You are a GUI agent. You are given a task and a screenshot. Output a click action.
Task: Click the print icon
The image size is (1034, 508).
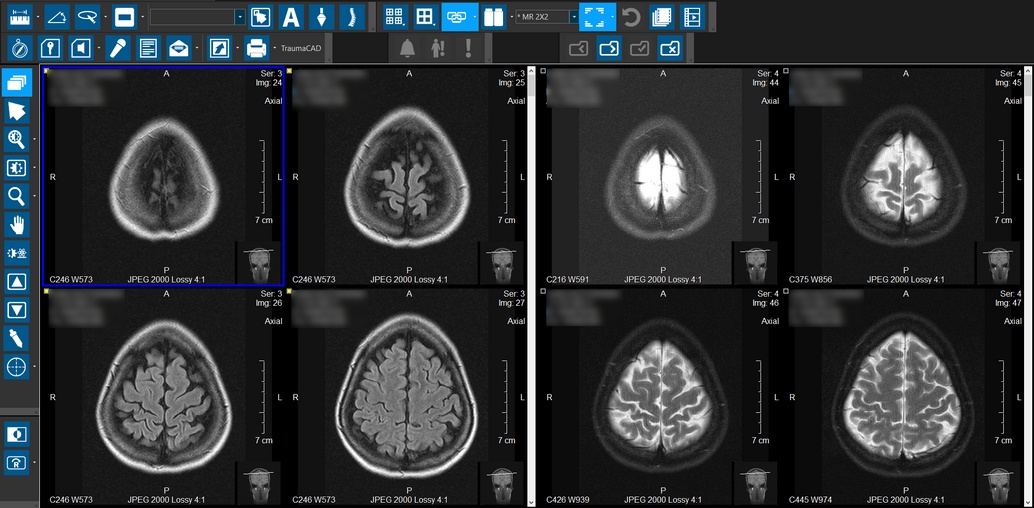[x=256, y=47]
